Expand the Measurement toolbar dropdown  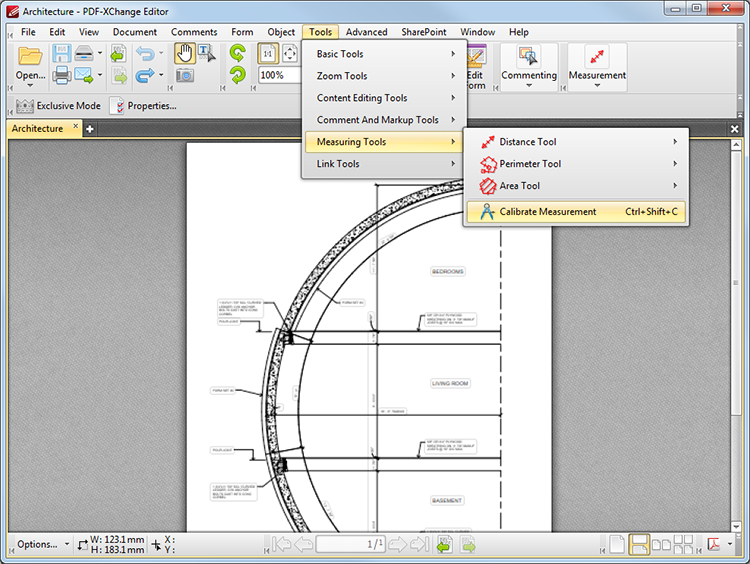pos(597,86)
